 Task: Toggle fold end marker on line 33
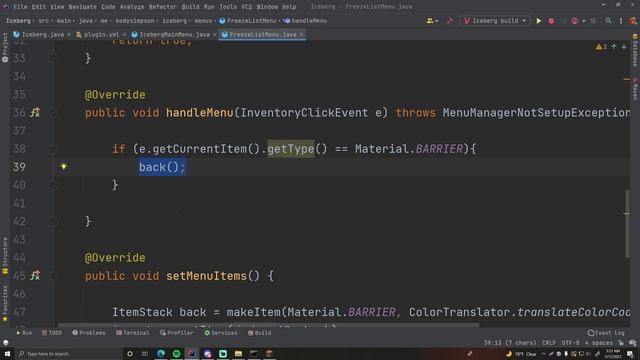pos(53,58)
